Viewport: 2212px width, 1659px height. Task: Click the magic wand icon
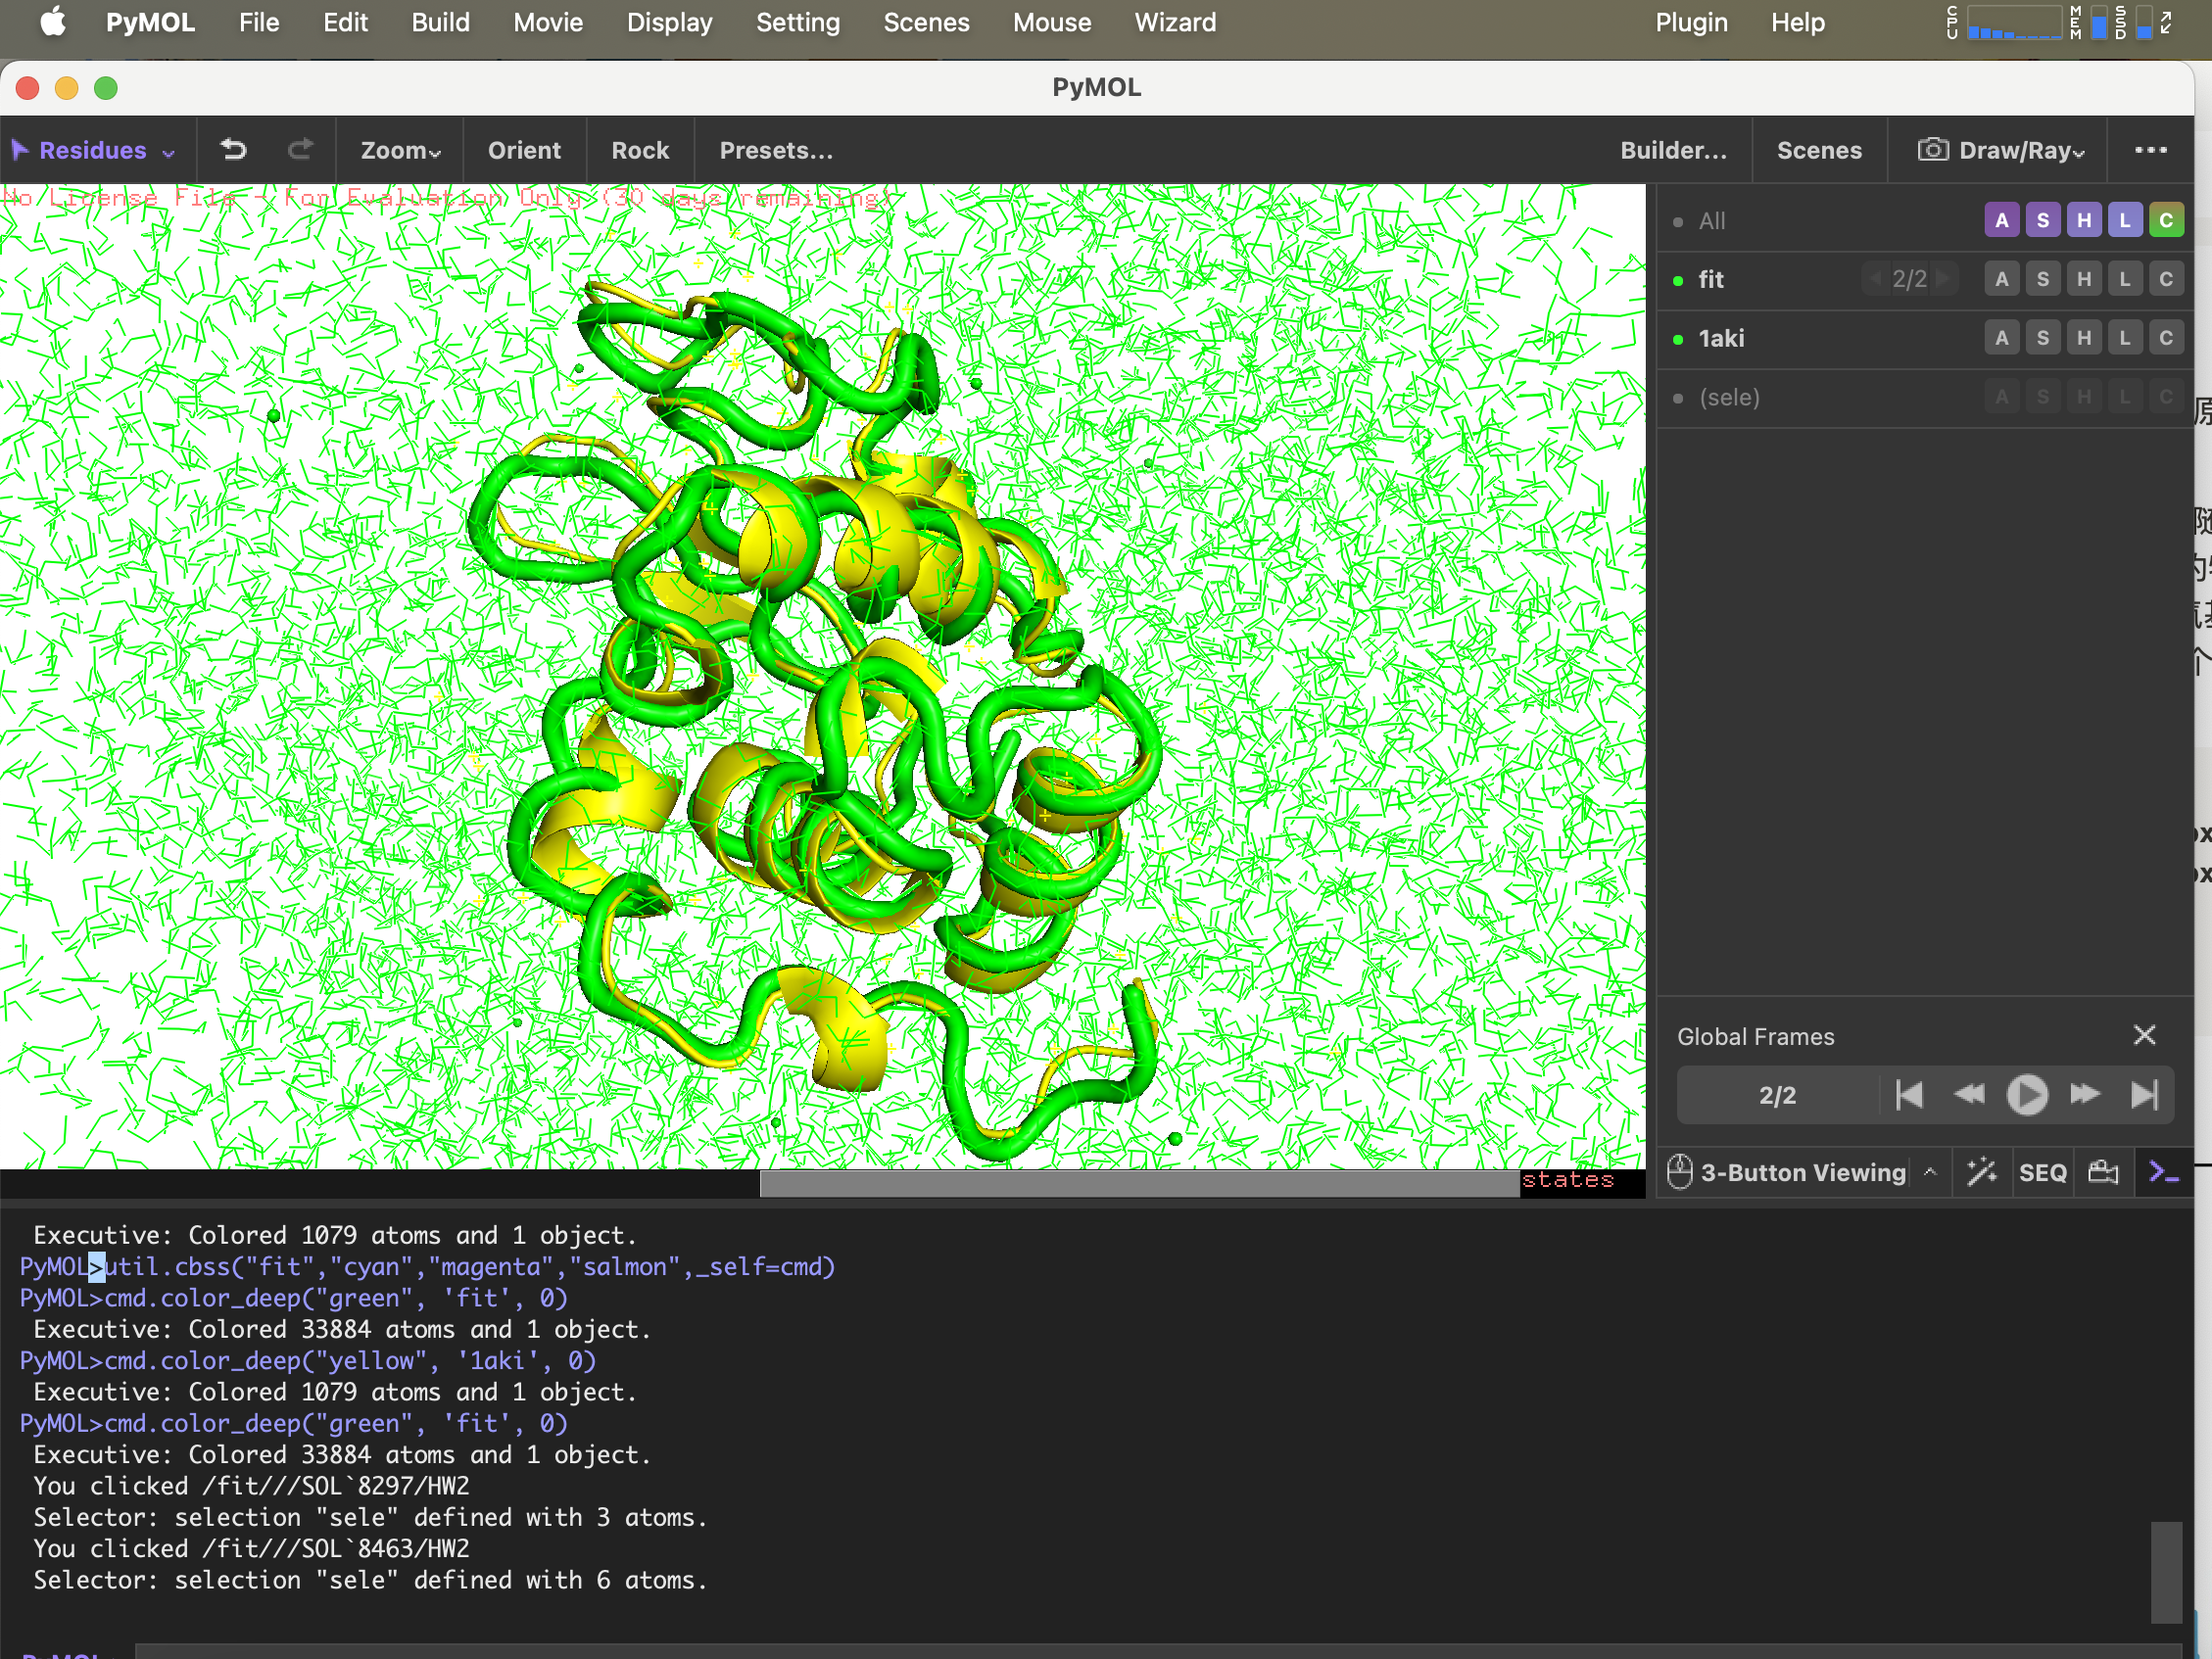(x=1980, y=1172)
